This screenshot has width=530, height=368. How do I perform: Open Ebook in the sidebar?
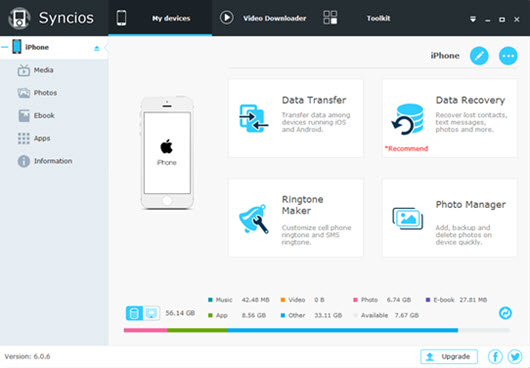coord(44,116)
